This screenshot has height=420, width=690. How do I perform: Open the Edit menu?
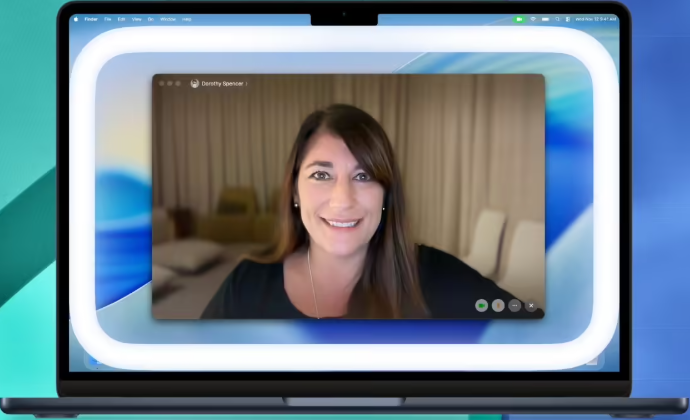tap(121, 19)
